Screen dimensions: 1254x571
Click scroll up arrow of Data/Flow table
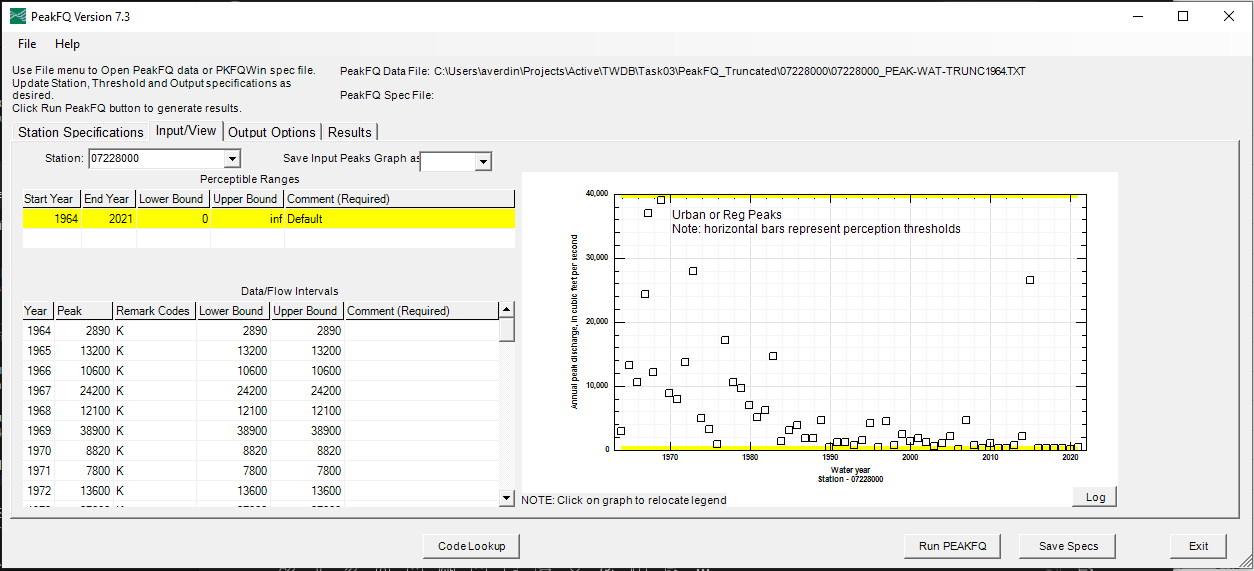507,311
